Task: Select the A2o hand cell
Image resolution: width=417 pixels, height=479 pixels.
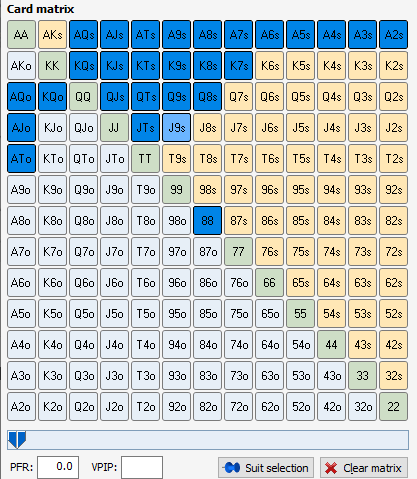Action: [21, 407]
